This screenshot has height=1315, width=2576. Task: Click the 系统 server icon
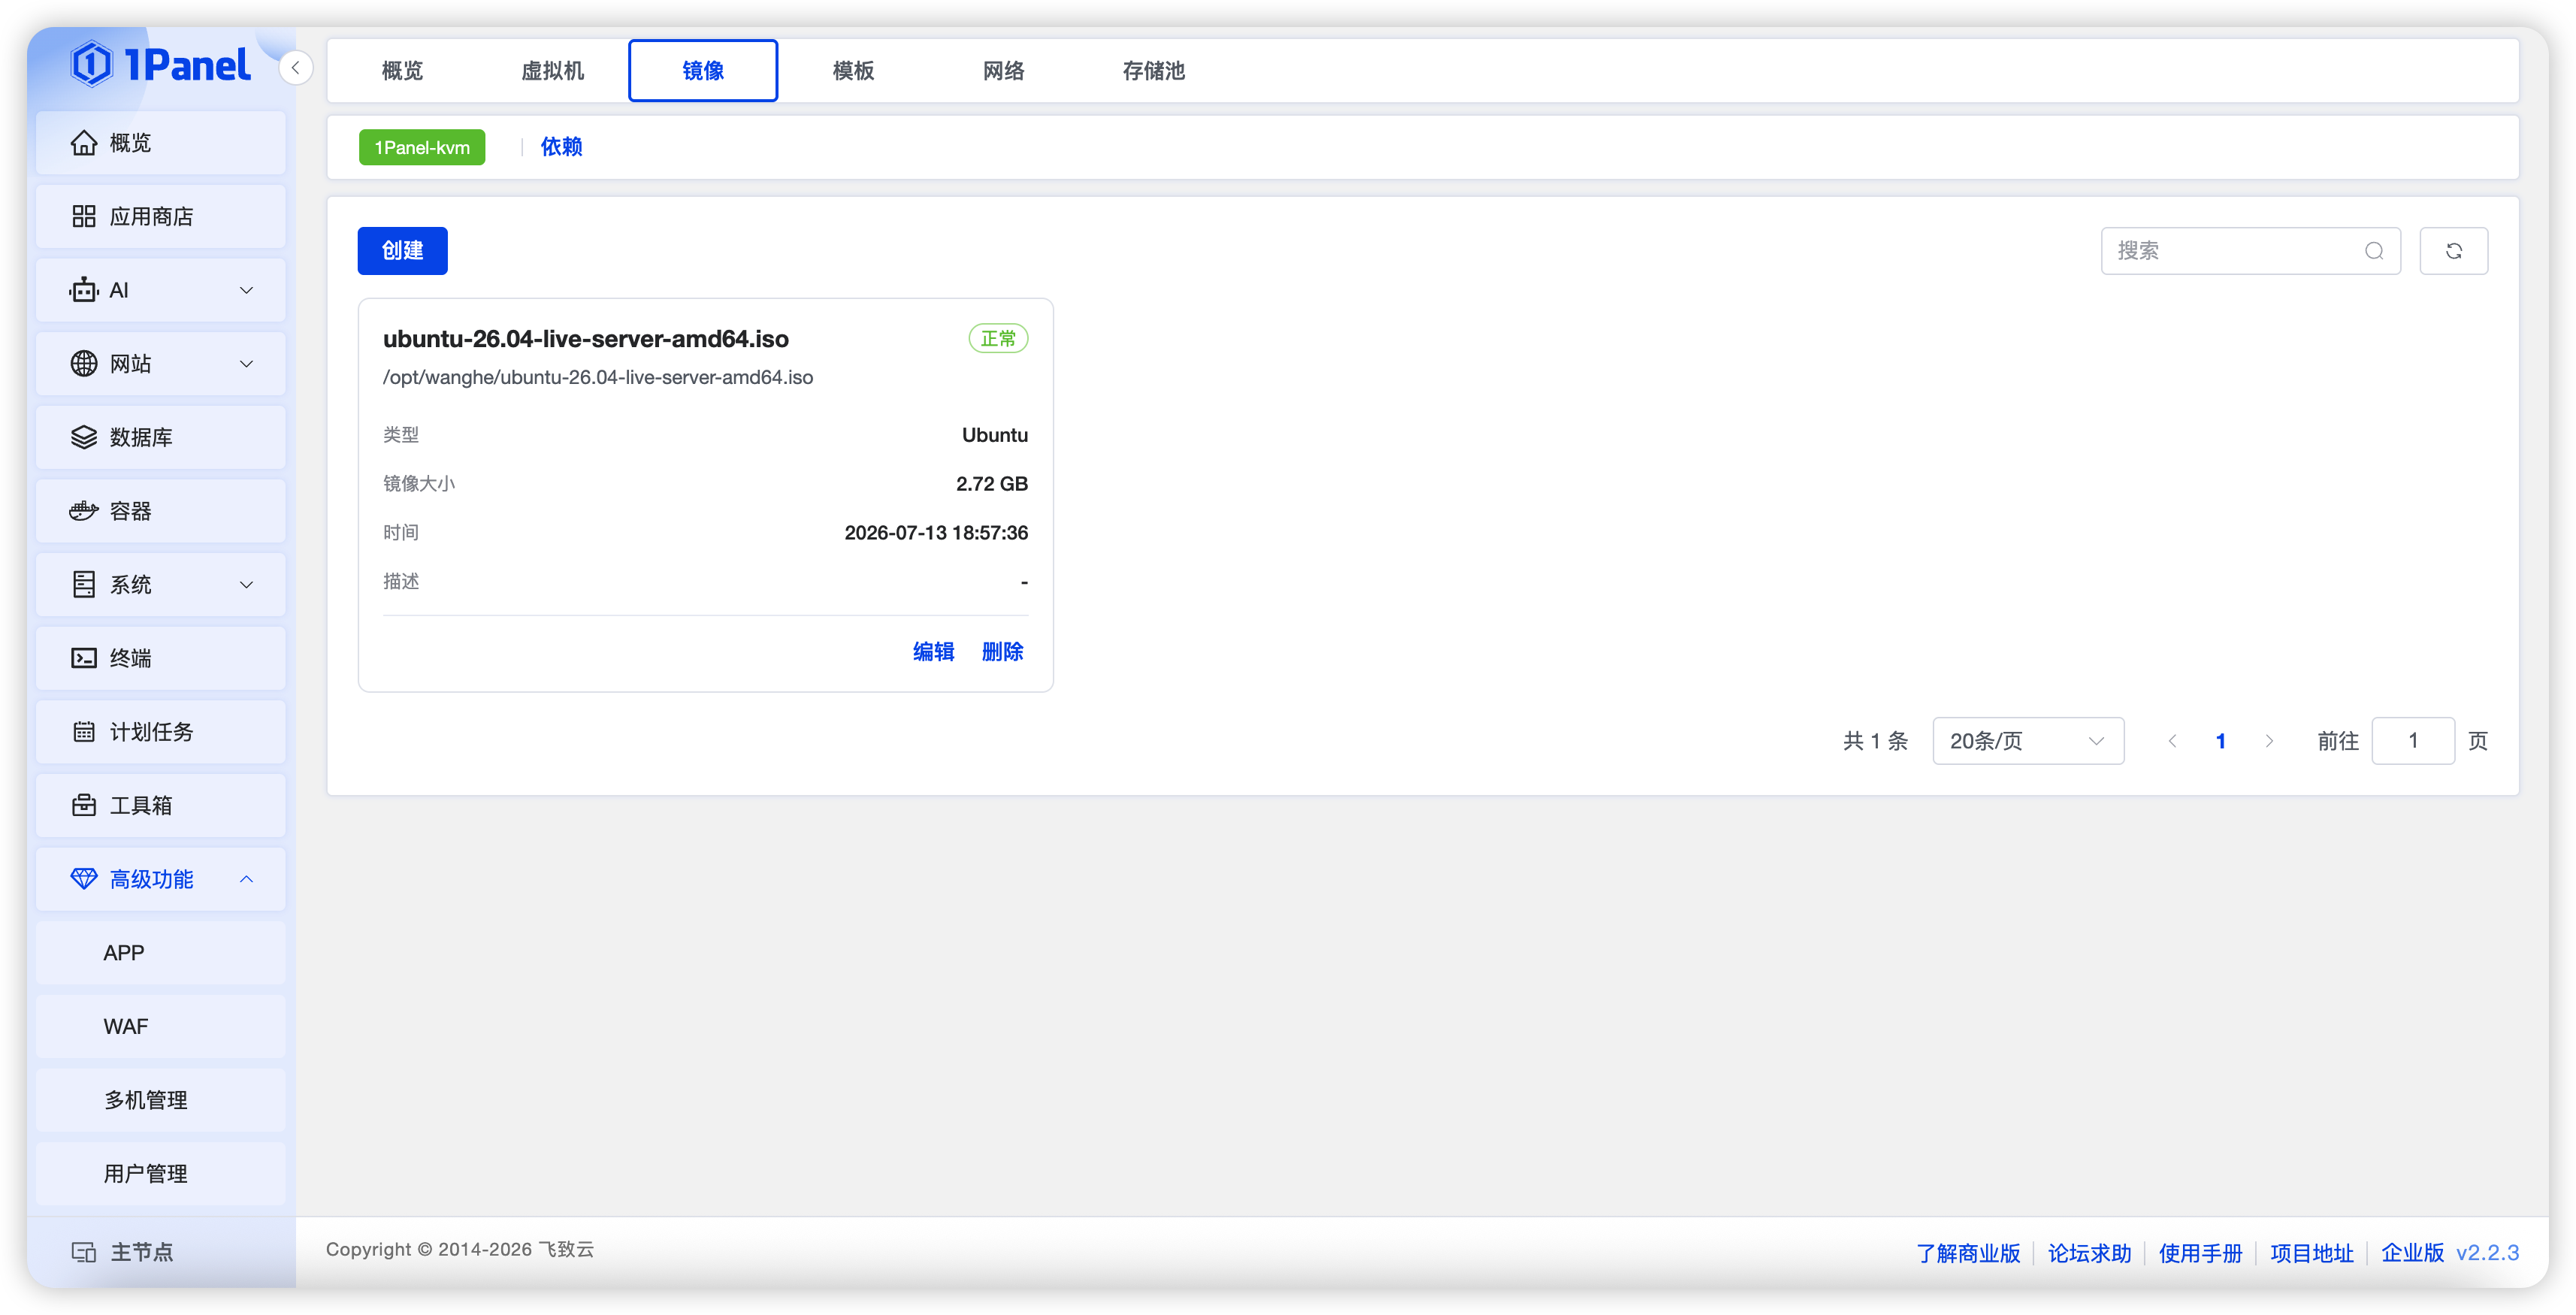(84, 585)
